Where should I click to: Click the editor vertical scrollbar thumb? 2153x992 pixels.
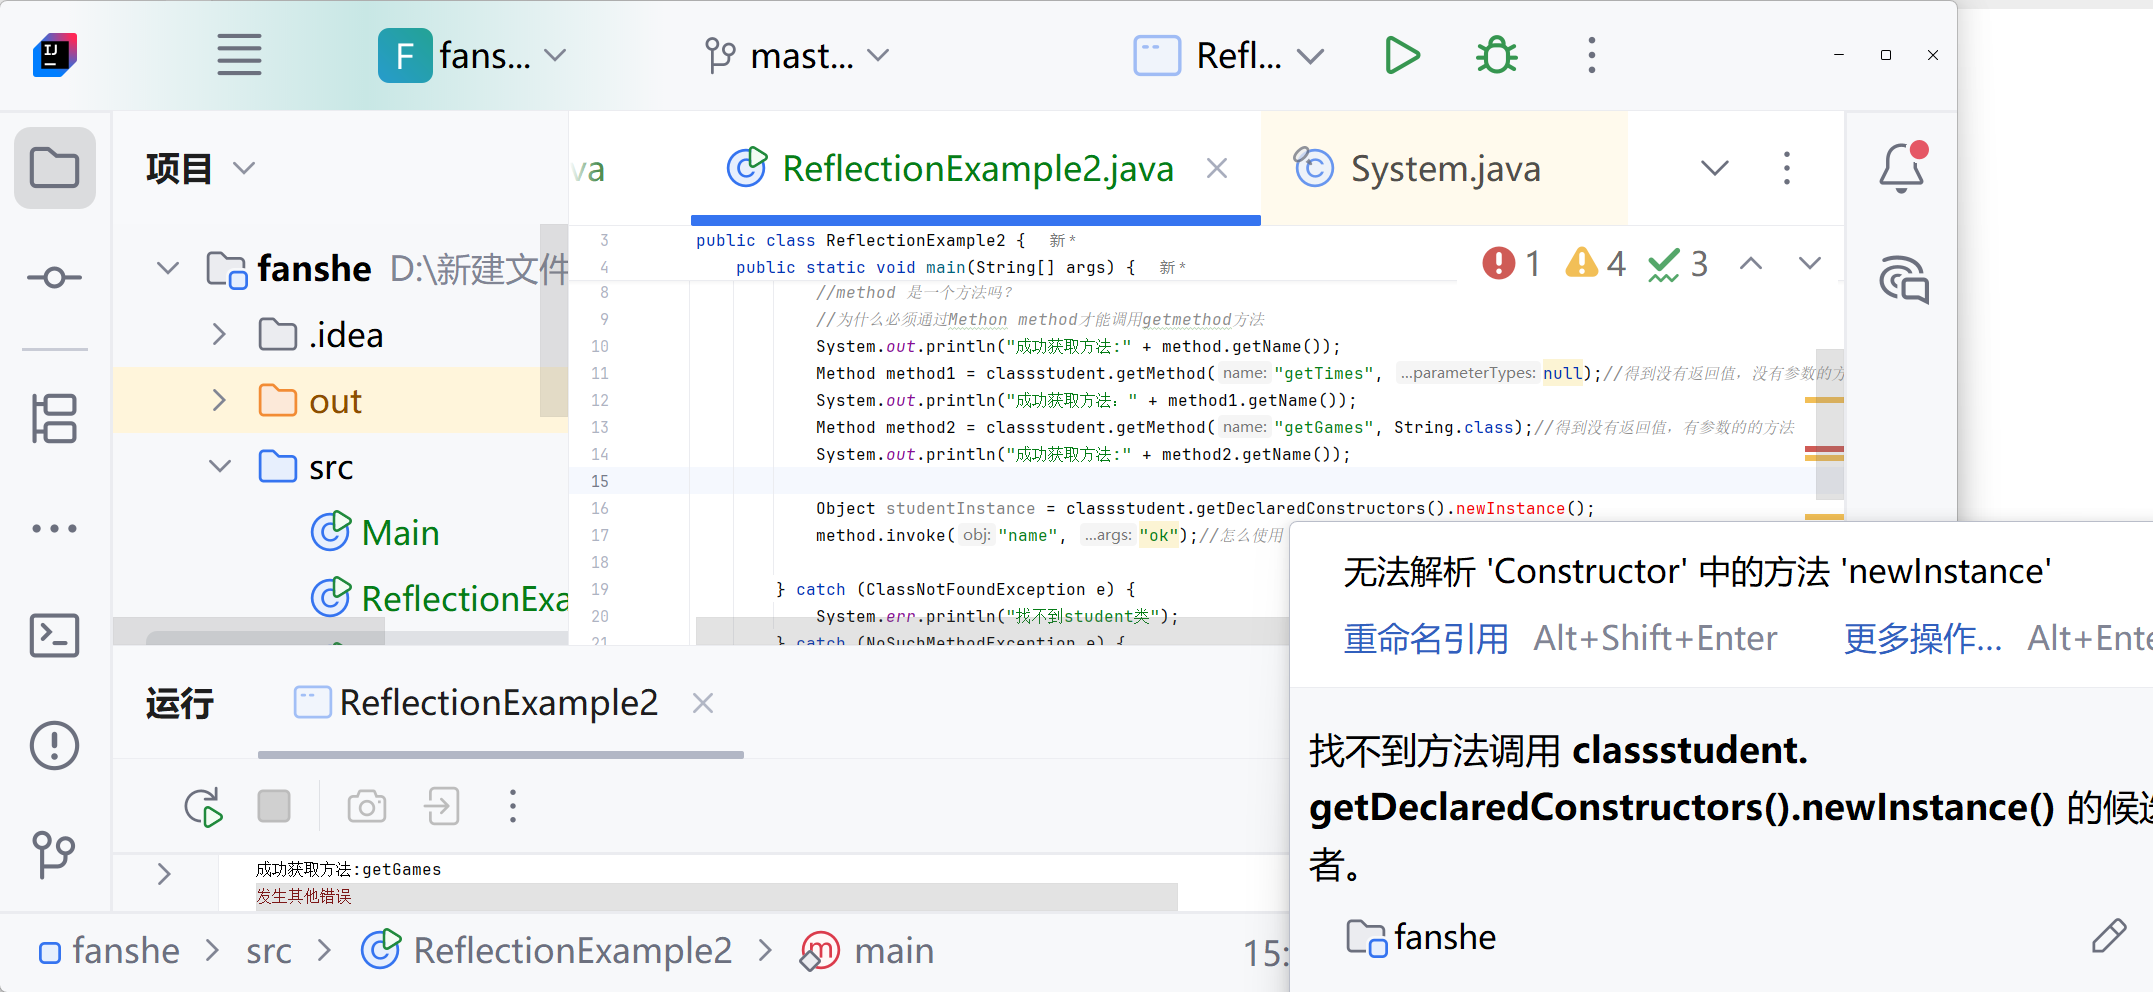pyautogui.click(x=1830, y=424)
